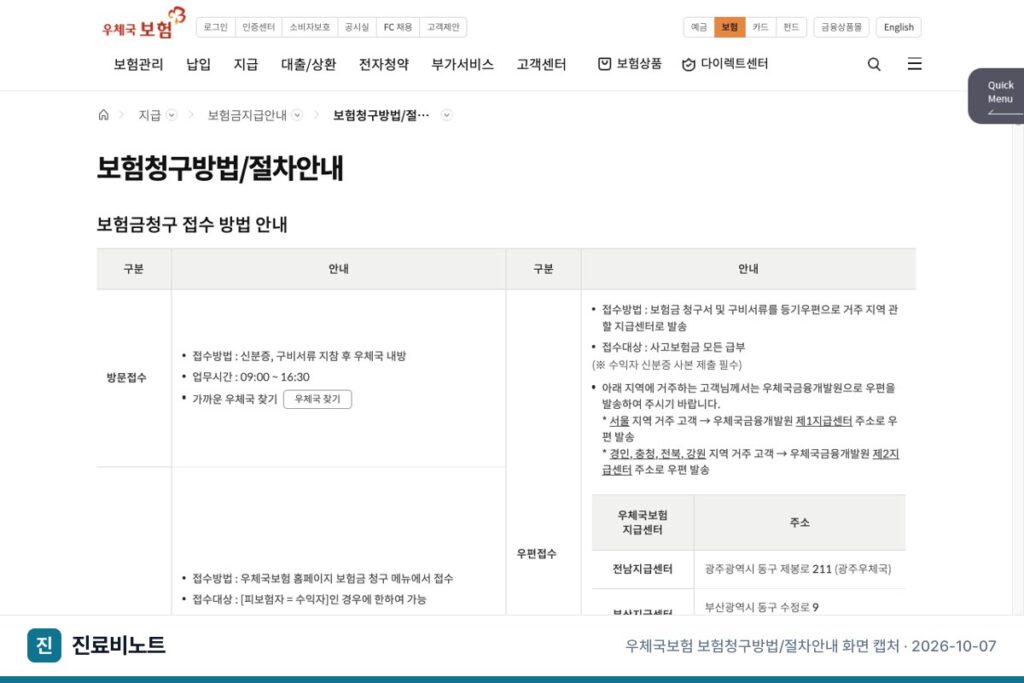Open the 인증센터 link
Viewport: 1024px width, 683px height.
tap(259, 27)
